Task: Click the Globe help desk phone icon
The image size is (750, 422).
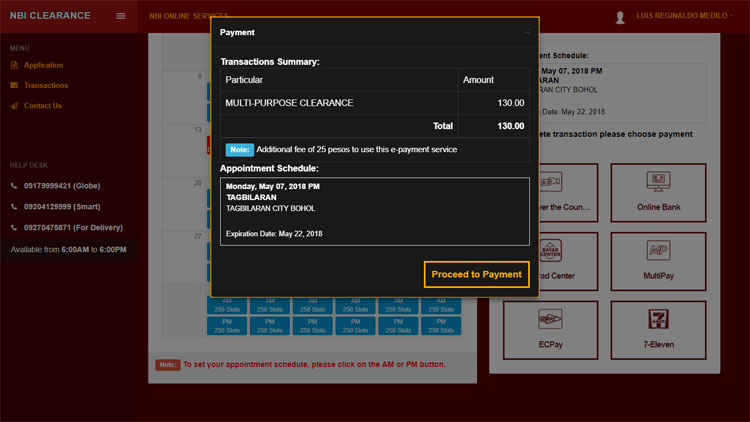Action: [x=14, y=186]
